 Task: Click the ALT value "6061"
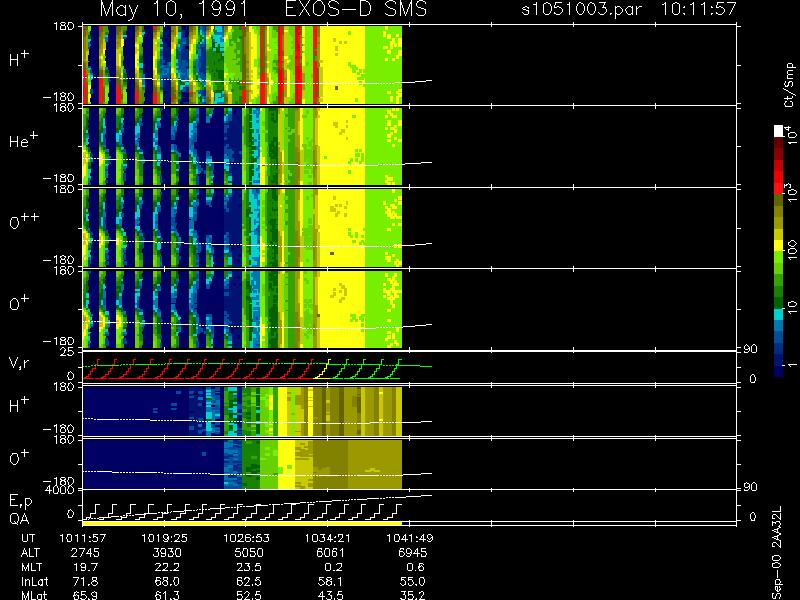pos(331,553)
